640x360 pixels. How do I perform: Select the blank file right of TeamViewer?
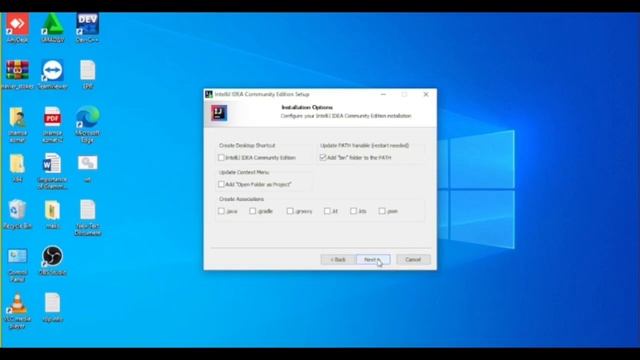click(x=88, y=74)
